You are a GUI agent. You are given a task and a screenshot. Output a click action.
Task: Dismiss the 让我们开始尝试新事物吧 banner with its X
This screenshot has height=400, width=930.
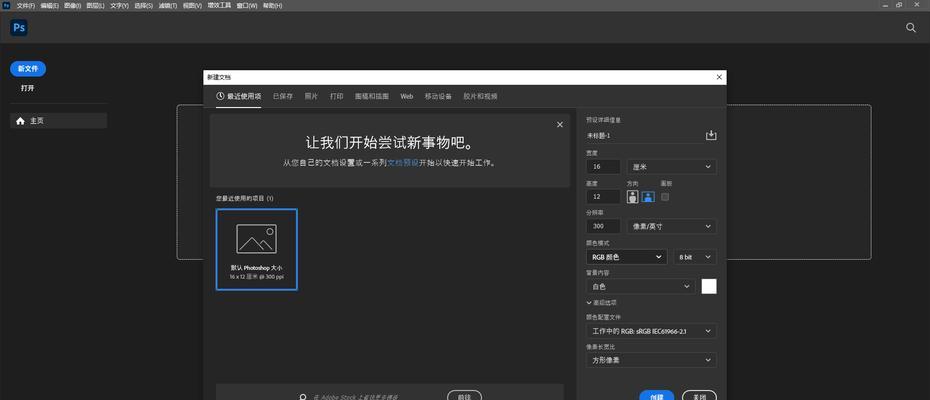point(559,125)
